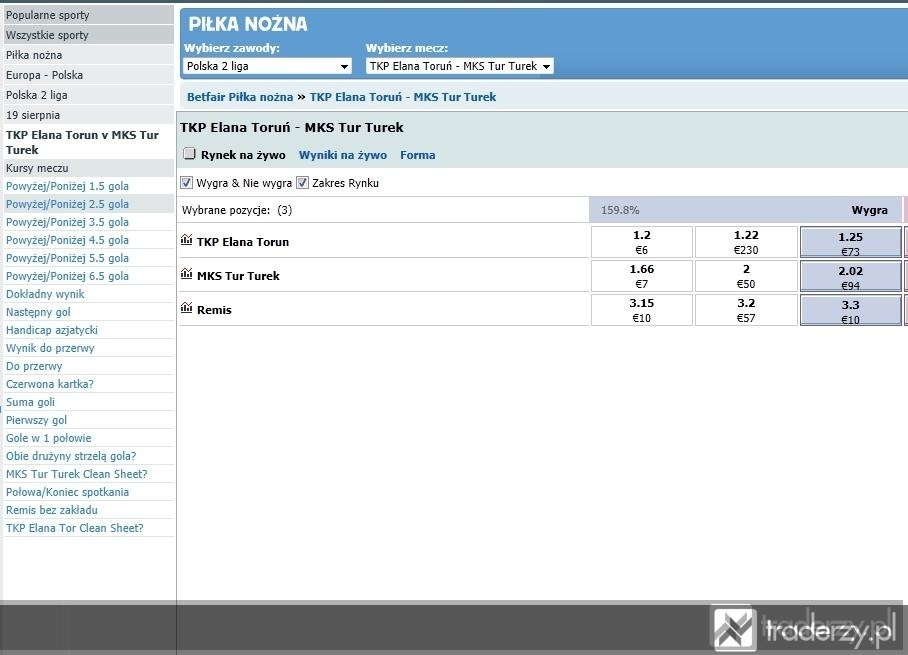Open Suma goli market
908x655 pixels.
tap(30, 402)
